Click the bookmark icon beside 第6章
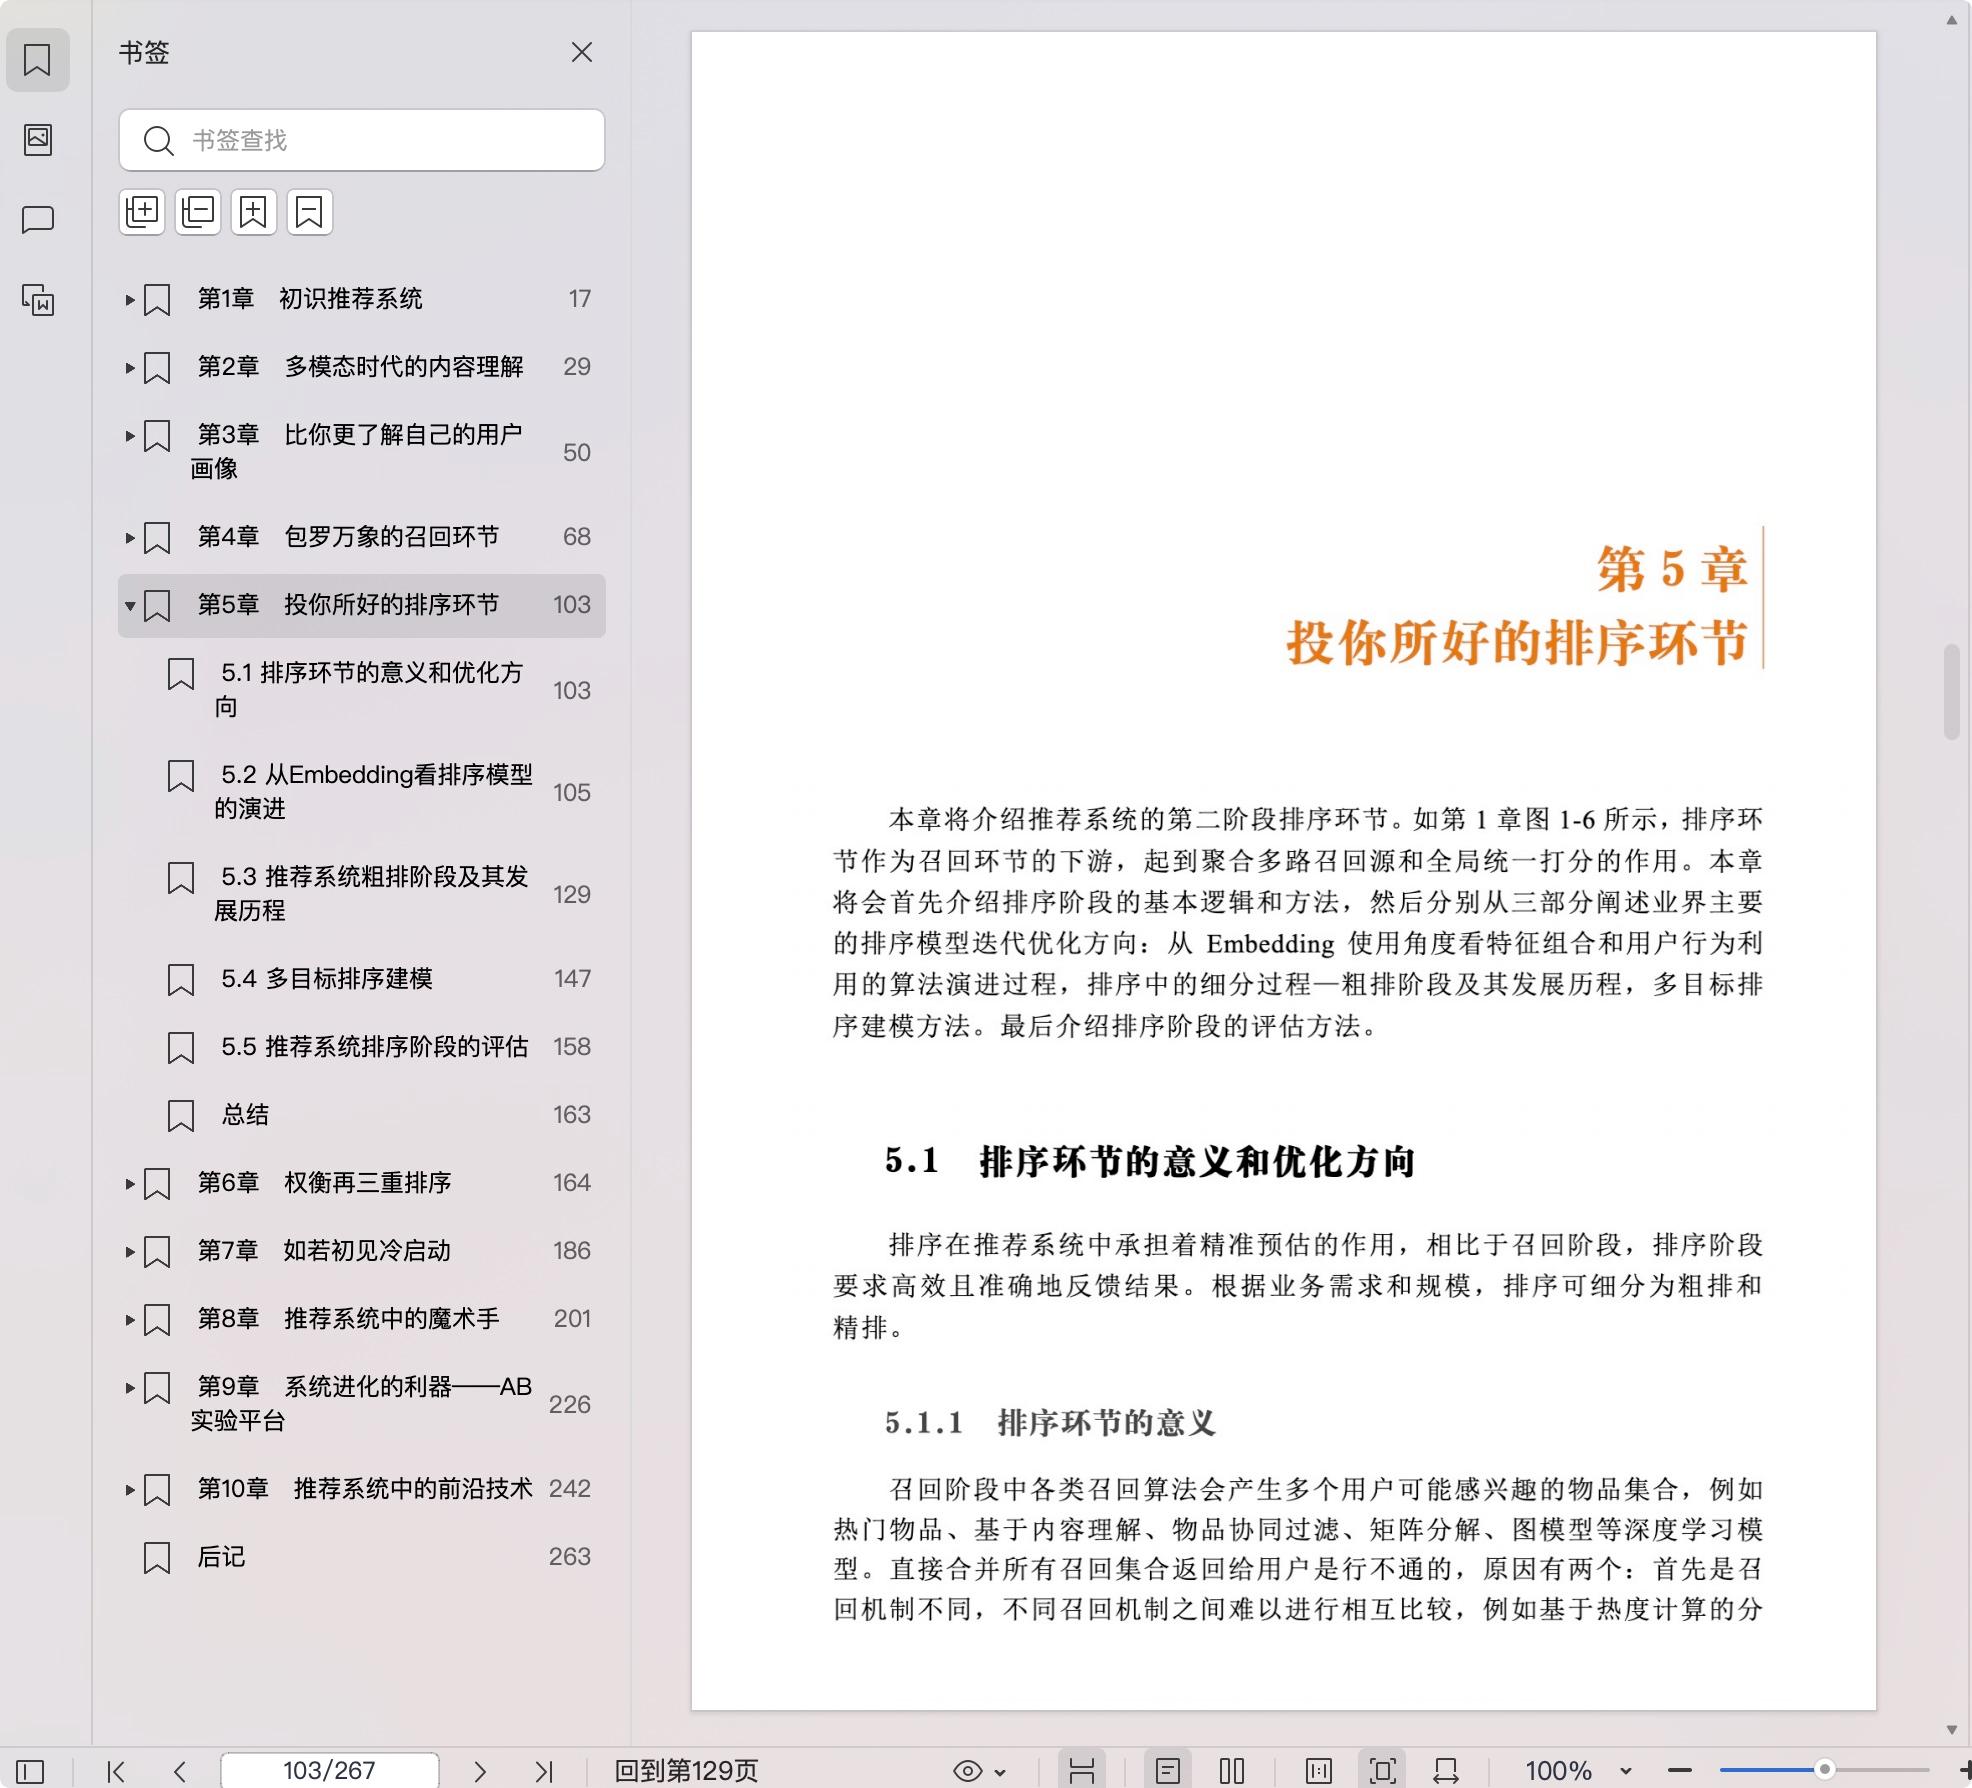Image resolution: width=1972 pixels, height=1788 pixels. pos(157,1183)
